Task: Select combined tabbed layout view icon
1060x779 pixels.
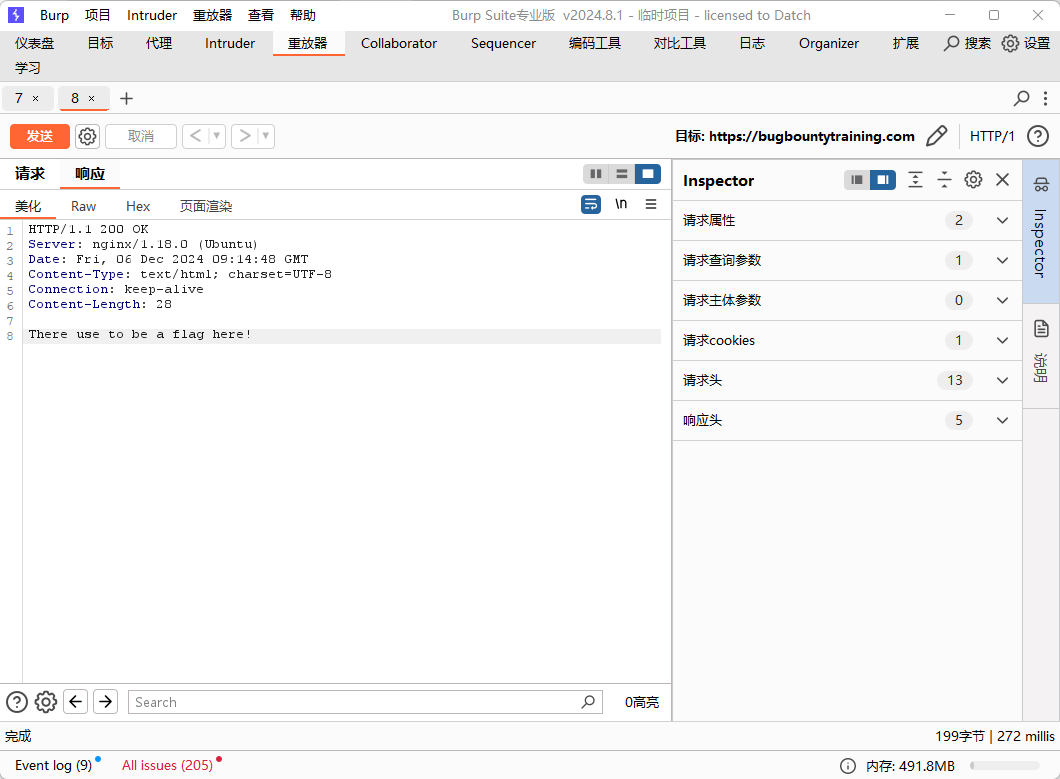Action: click(x=648, y=174)
